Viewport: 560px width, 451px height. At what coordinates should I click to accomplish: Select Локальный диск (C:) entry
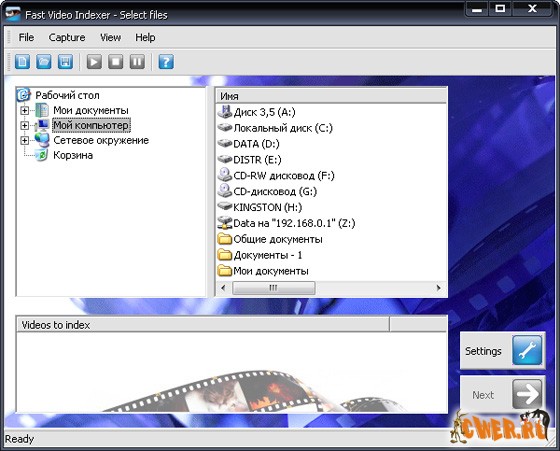click(x=283, y=128)
